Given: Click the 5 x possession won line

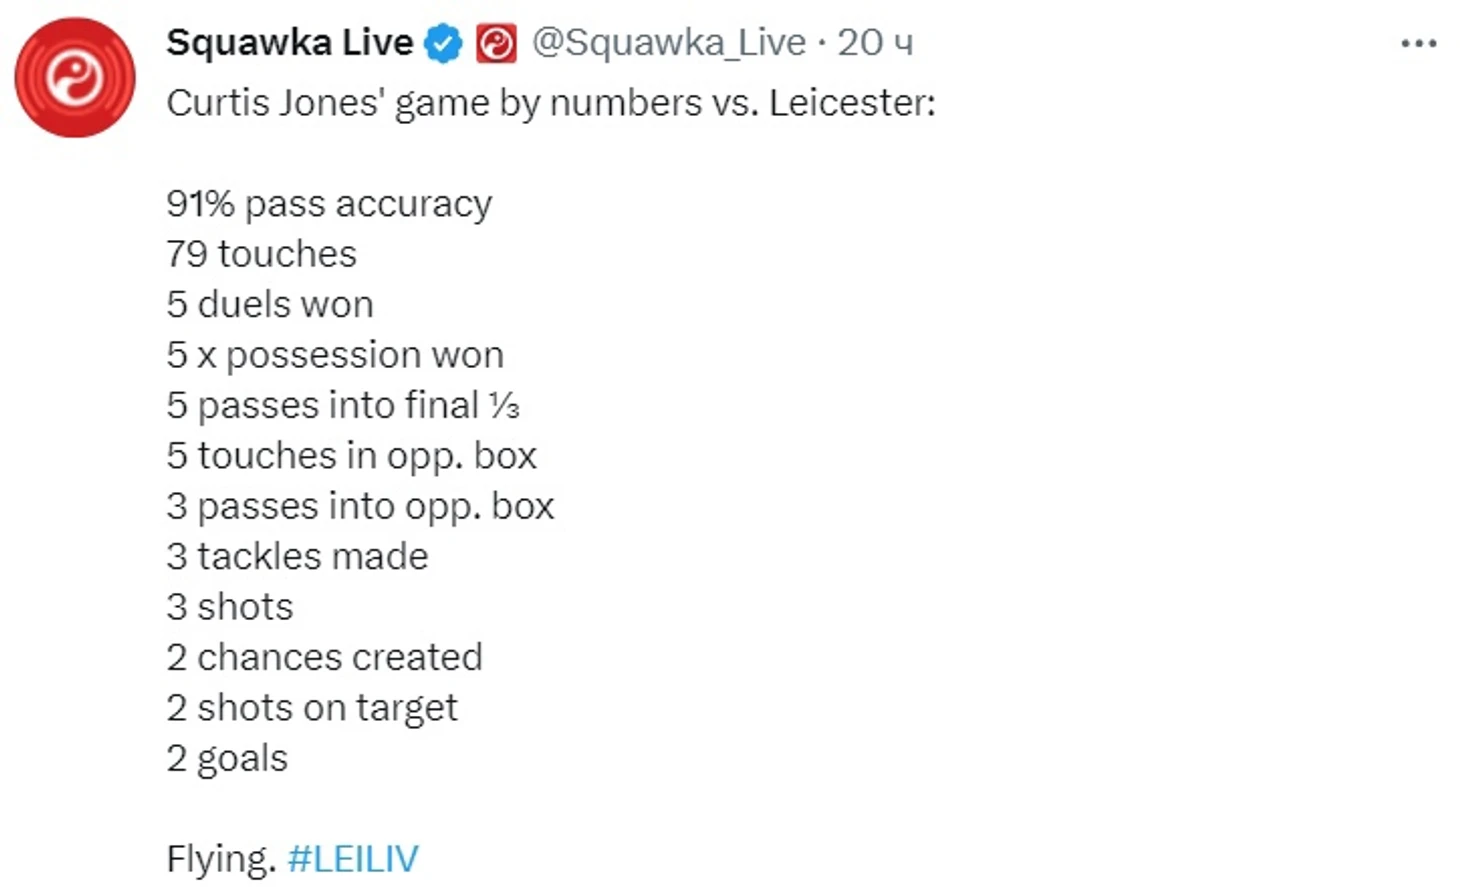Looking at the screenshot, I should (x=335, y=355).
